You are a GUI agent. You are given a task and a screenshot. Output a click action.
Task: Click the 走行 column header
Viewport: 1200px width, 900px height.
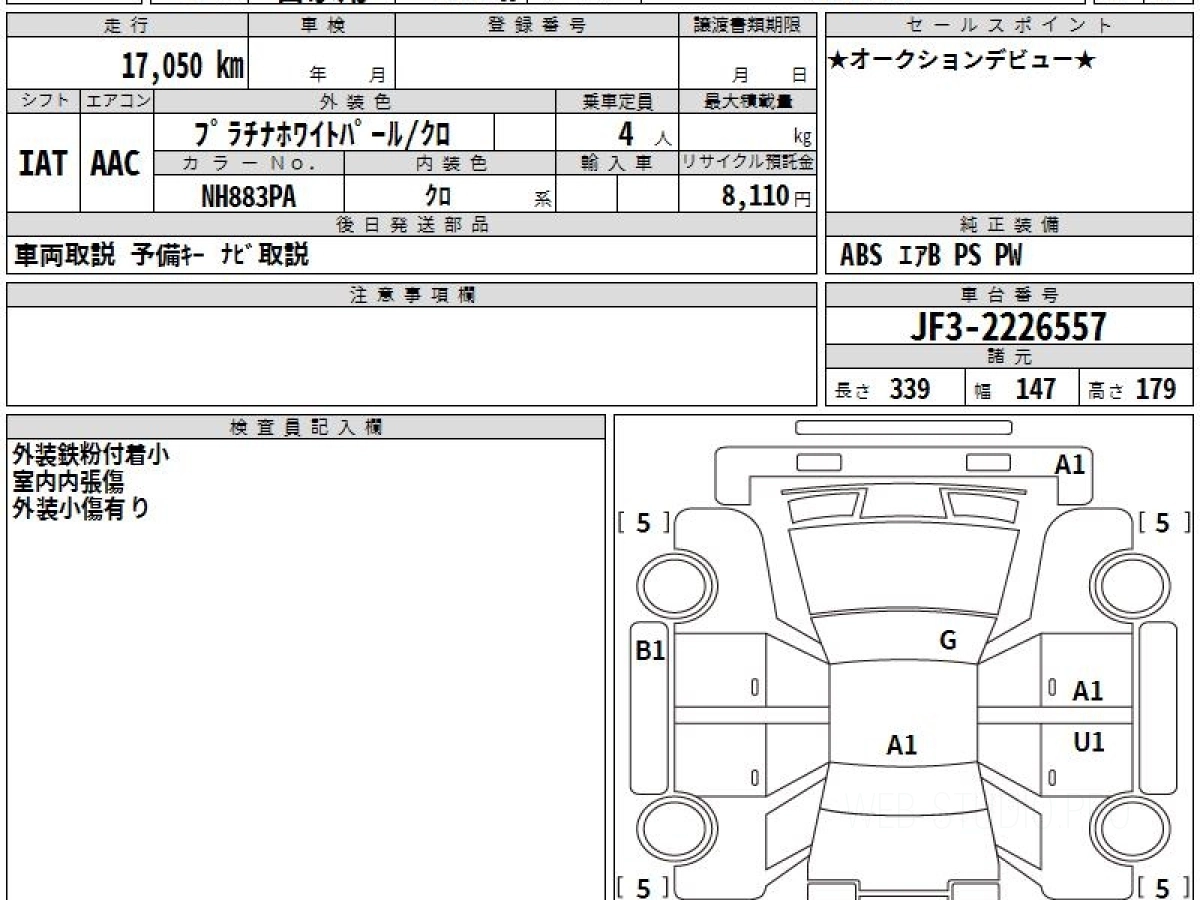click(x=126, y=27)
